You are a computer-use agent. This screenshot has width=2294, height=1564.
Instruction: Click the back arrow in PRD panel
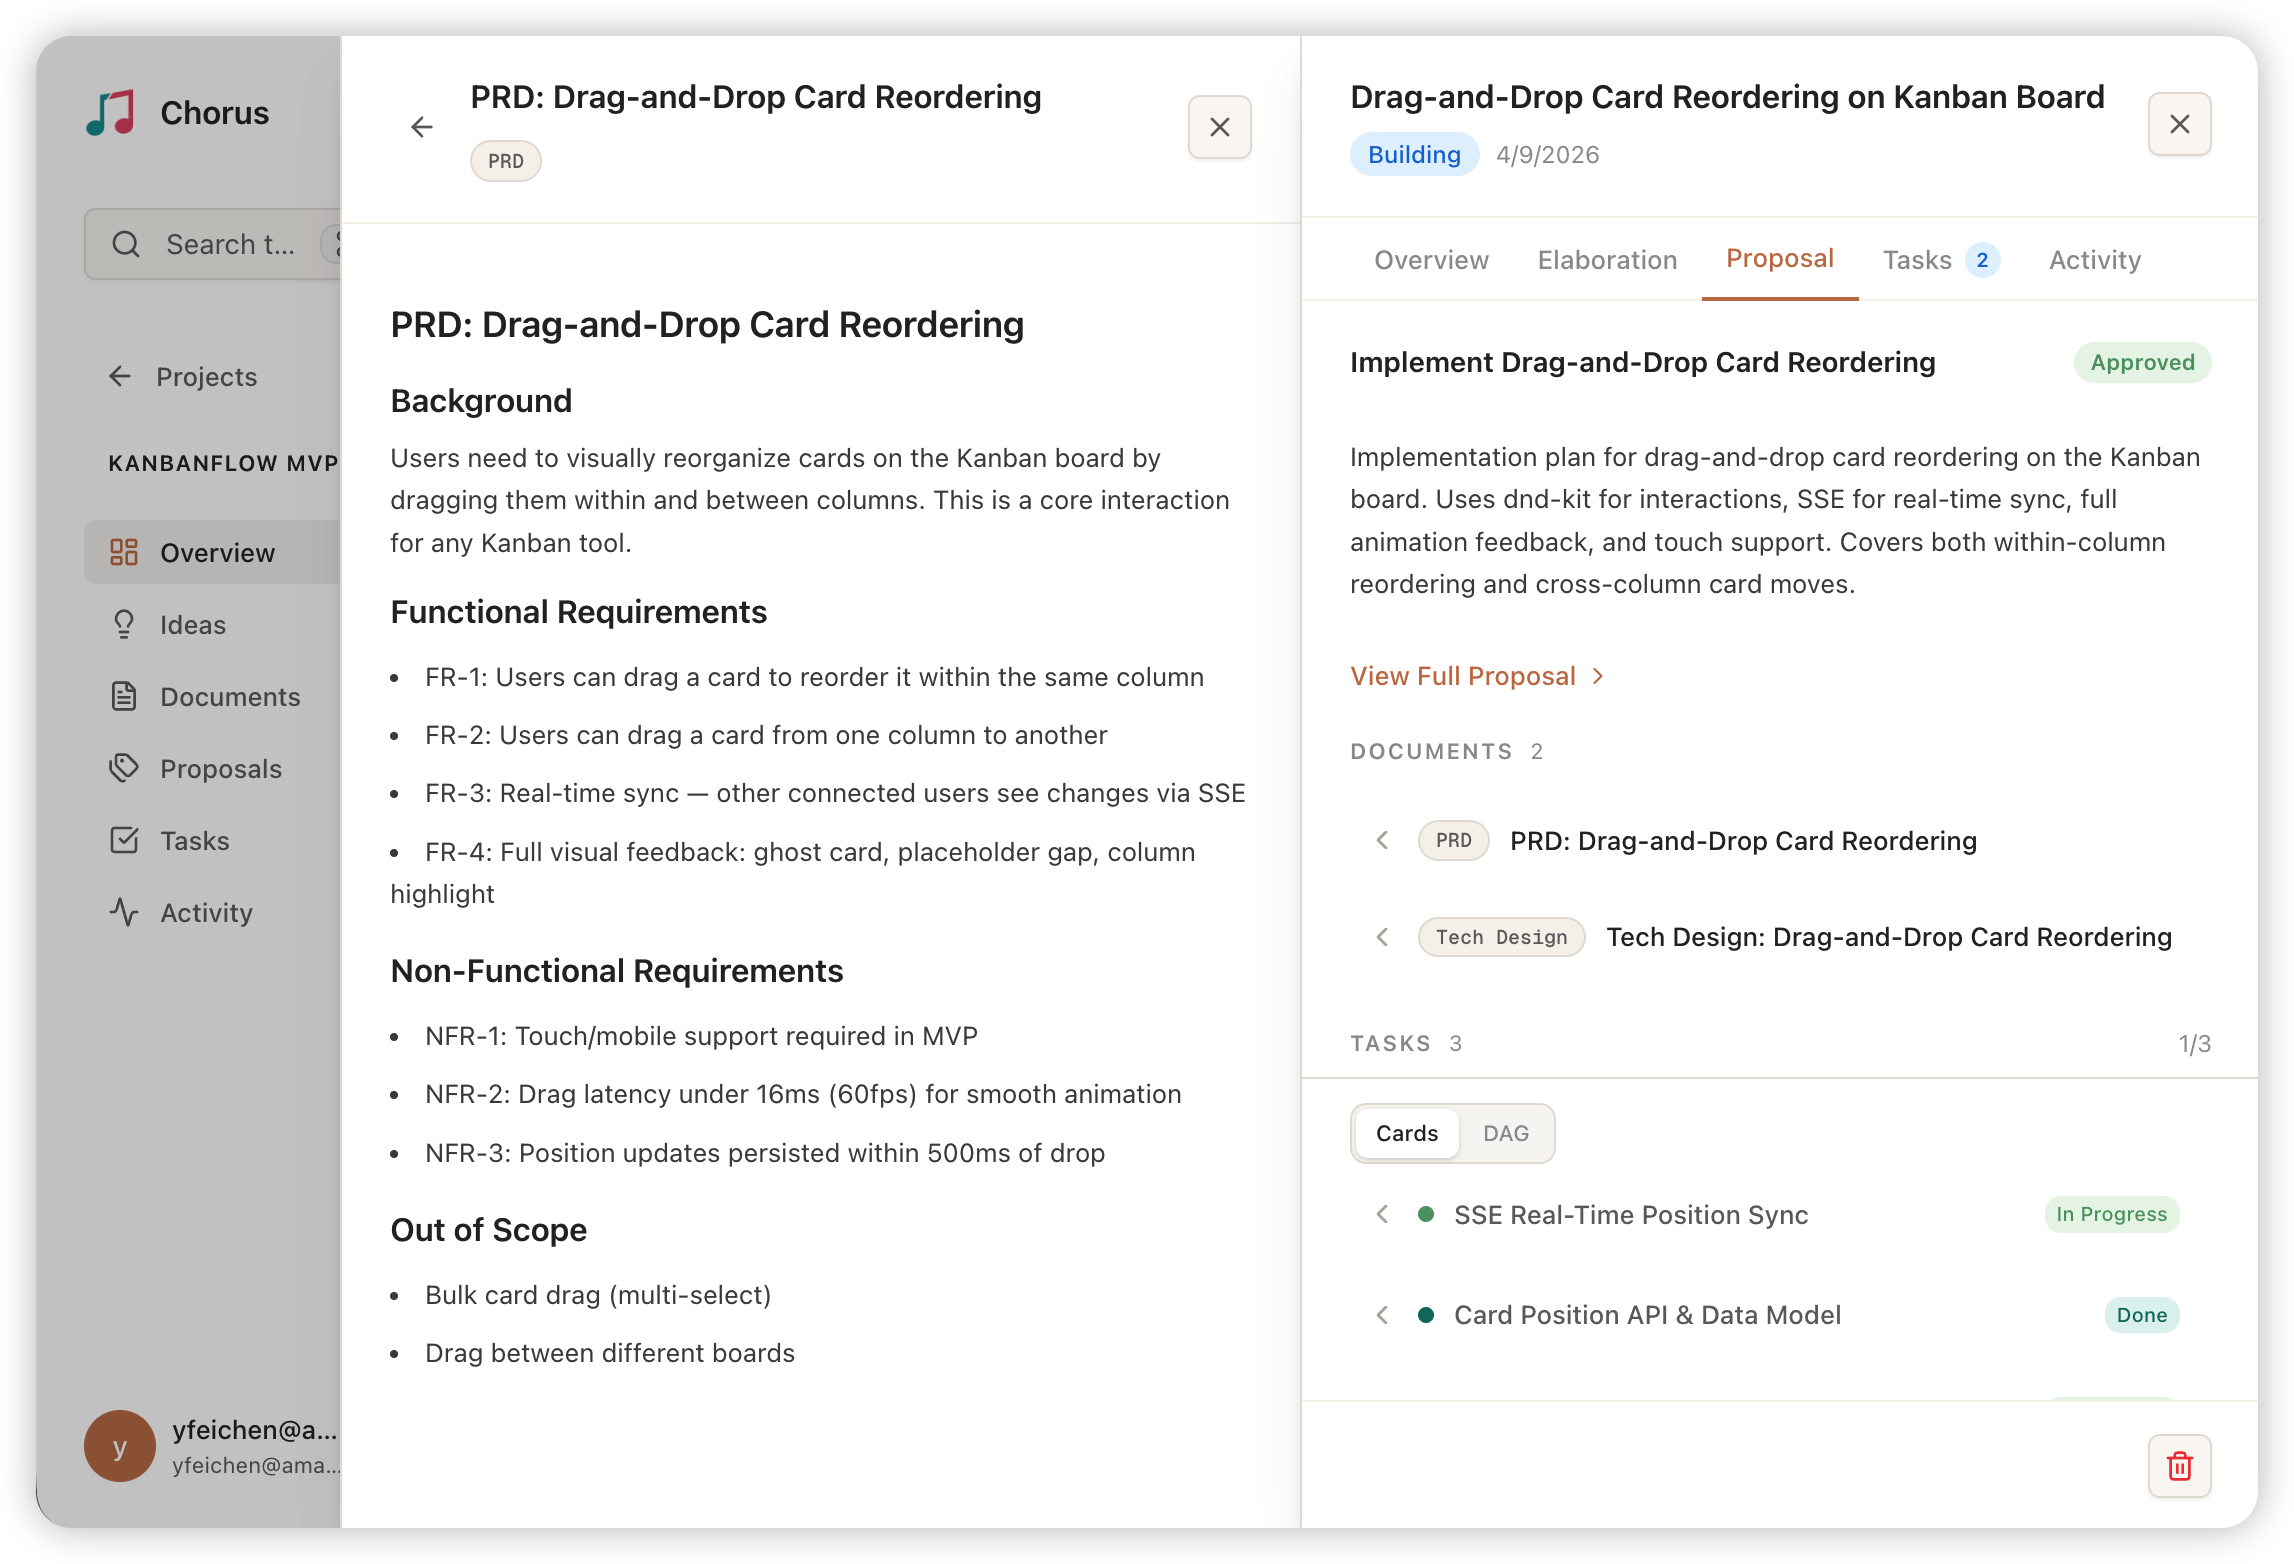pyautogui.click(x=422, y=127)
